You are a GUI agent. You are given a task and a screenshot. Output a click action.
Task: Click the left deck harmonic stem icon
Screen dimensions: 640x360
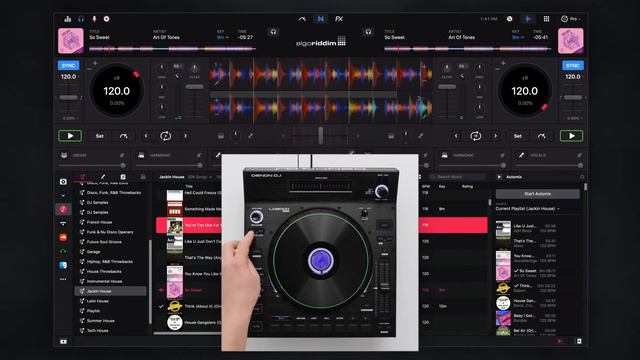pyautogui.click(x=141, y=155)
